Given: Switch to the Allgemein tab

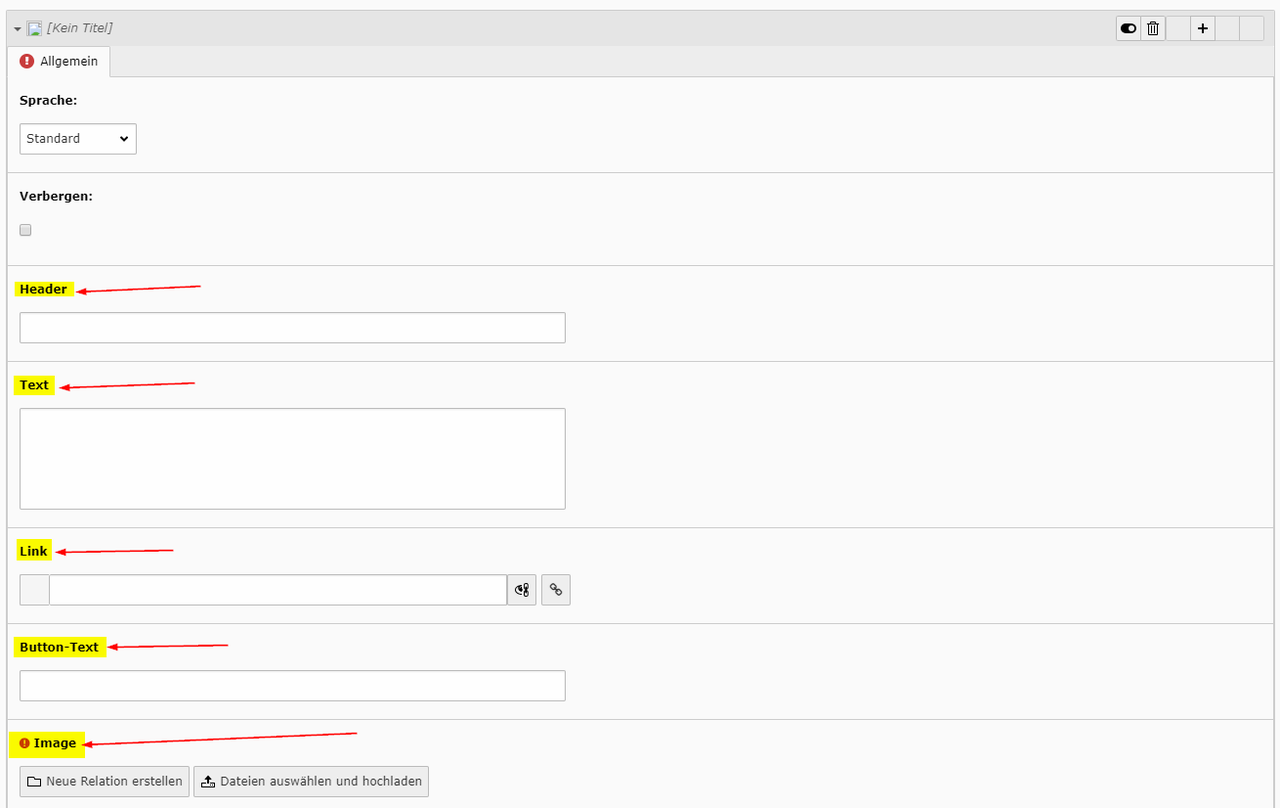Looking at the screenshot, I should [x=68, y=61].
